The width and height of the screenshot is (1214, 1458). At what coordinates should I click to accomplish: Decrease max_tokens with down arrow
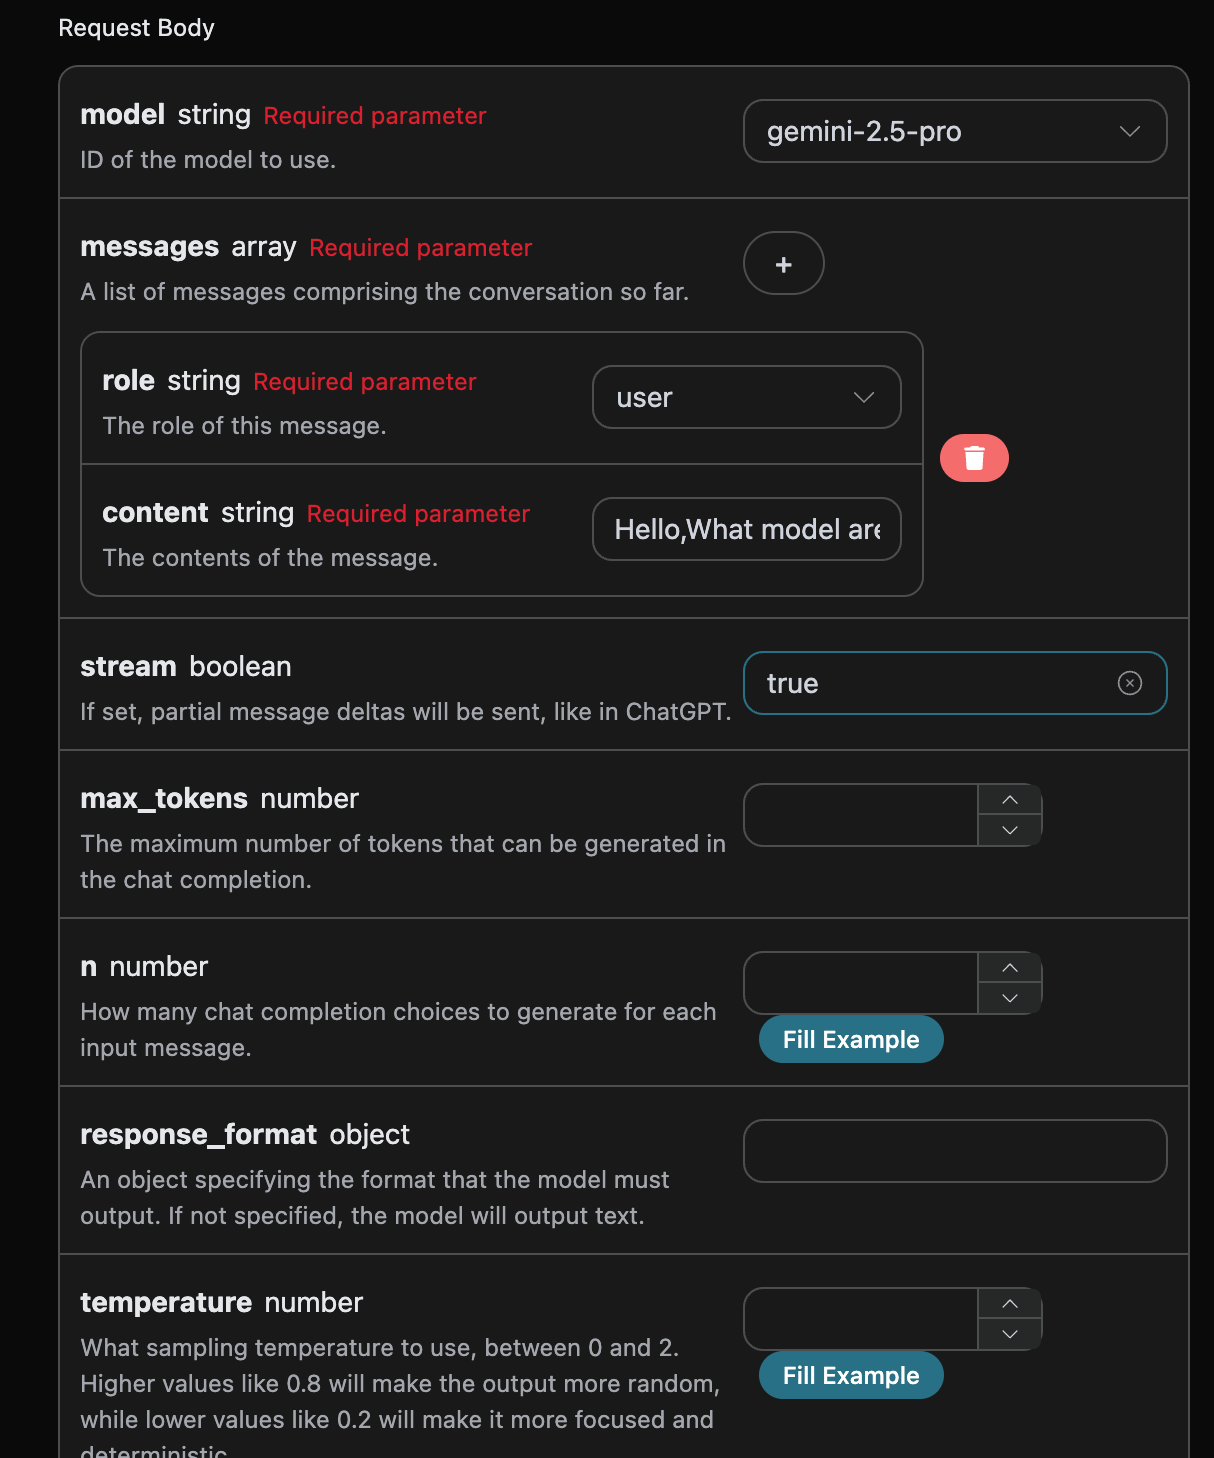[x=1010, y=830]
